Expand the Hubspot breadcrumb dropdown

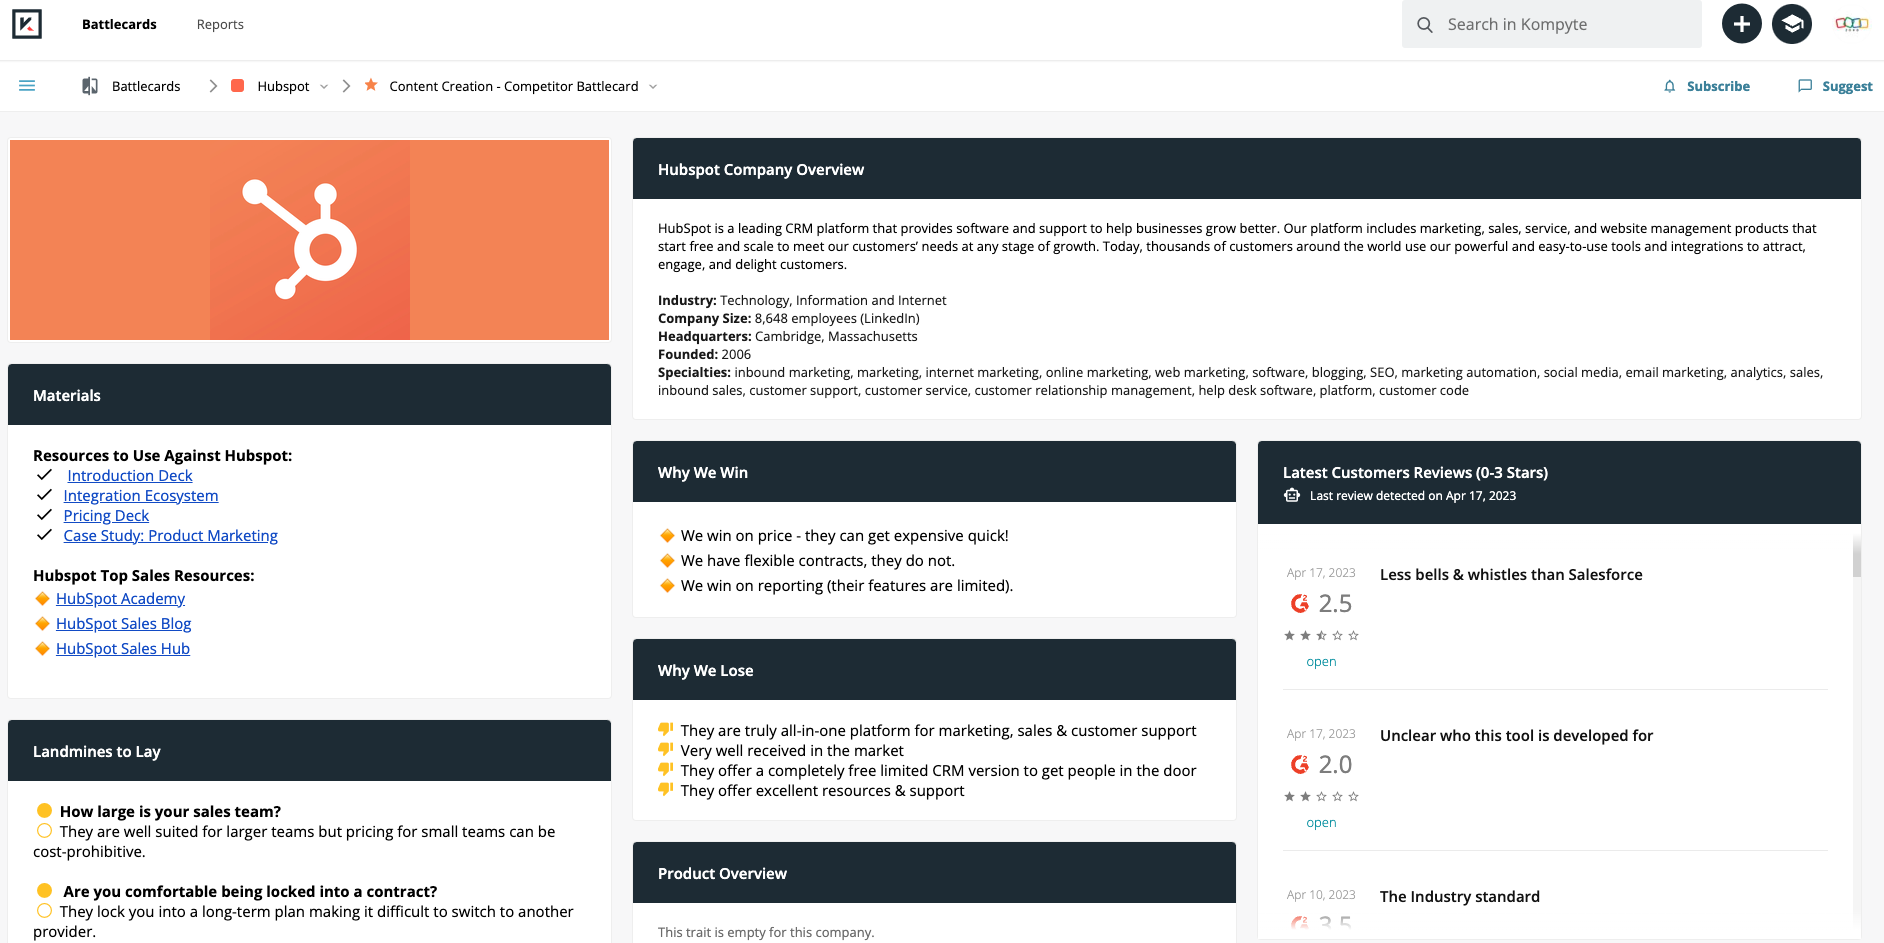pyautogui.click(x=324, y=87)
